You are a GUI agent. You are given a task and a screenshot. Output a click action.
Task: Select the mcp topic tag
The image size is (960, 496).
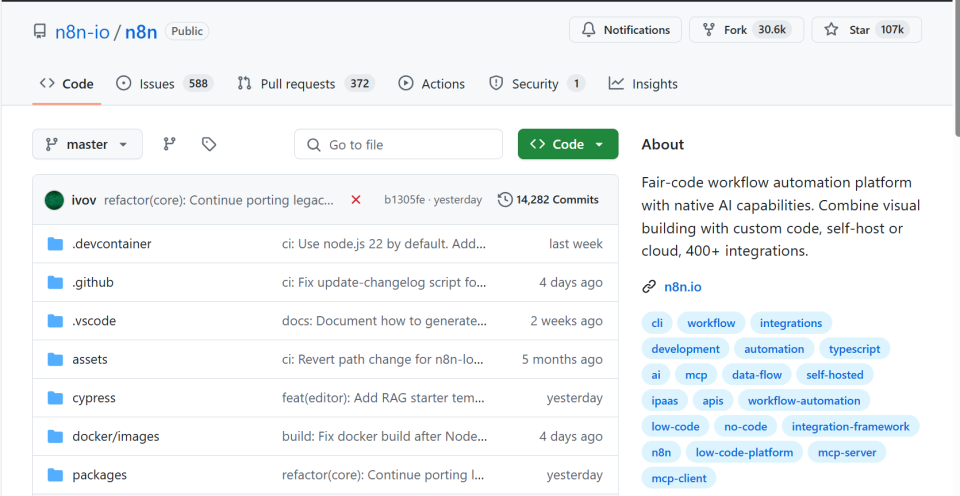pos(696,375)
